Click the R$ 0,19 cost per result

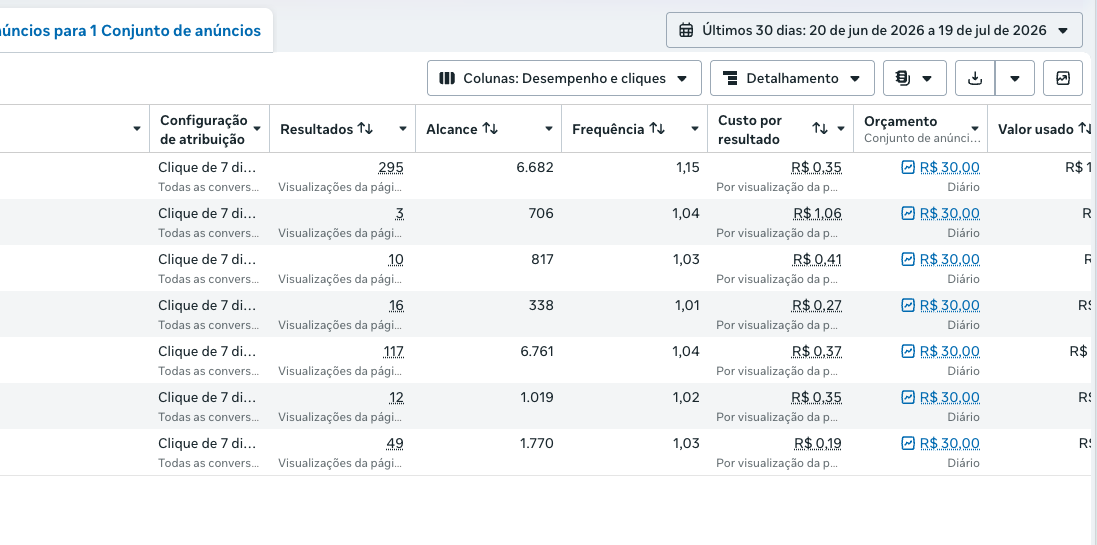[x=818, y=444]
